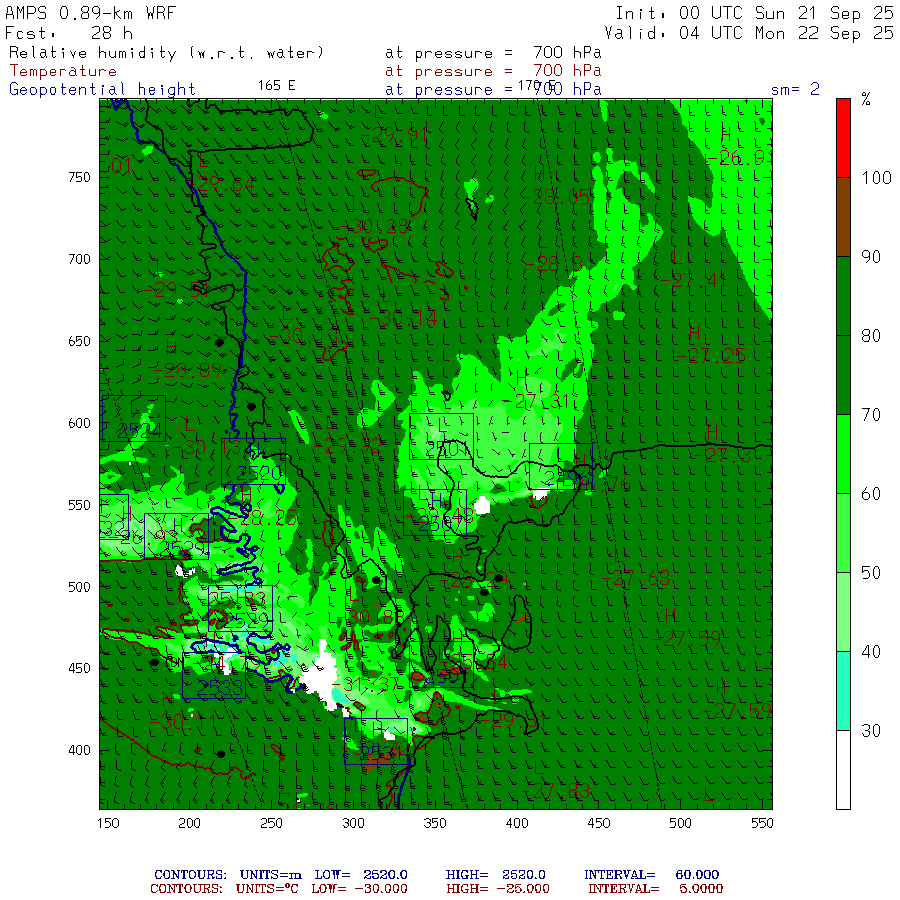Click the 'INTERVAL= 5.0000' contour legend text
The width and height of the screenshot is (900, 900).
[x=655, y=889]
